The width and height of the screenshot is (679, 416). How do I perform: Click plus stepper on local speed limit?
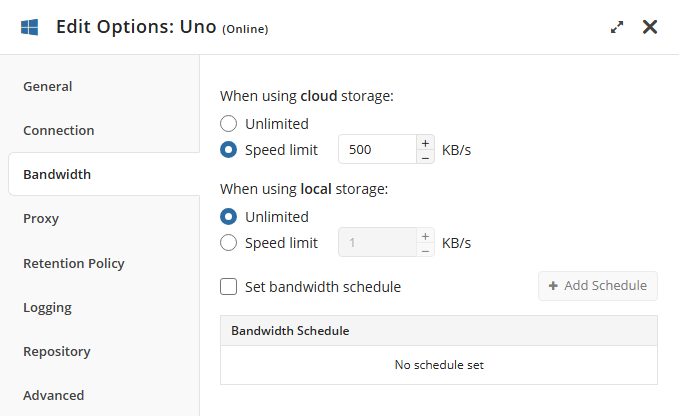coord(425,236)
